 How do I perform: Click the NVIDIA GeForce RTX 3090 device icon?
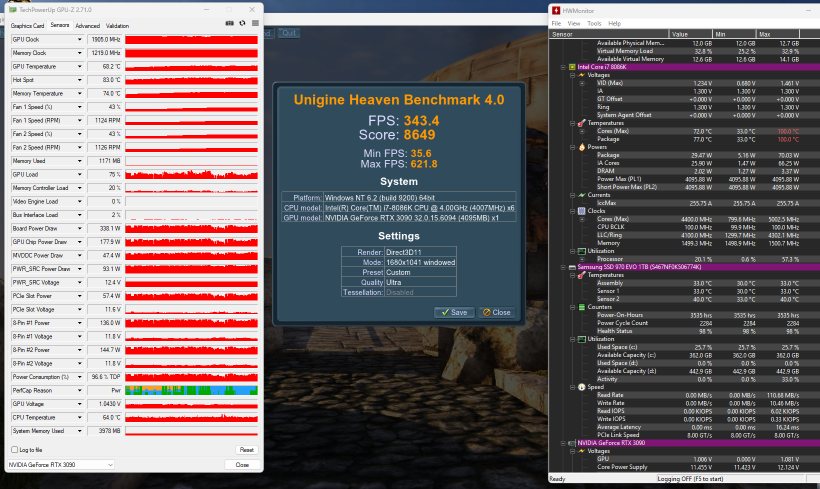pyautogui.click(x=572, y=443)
